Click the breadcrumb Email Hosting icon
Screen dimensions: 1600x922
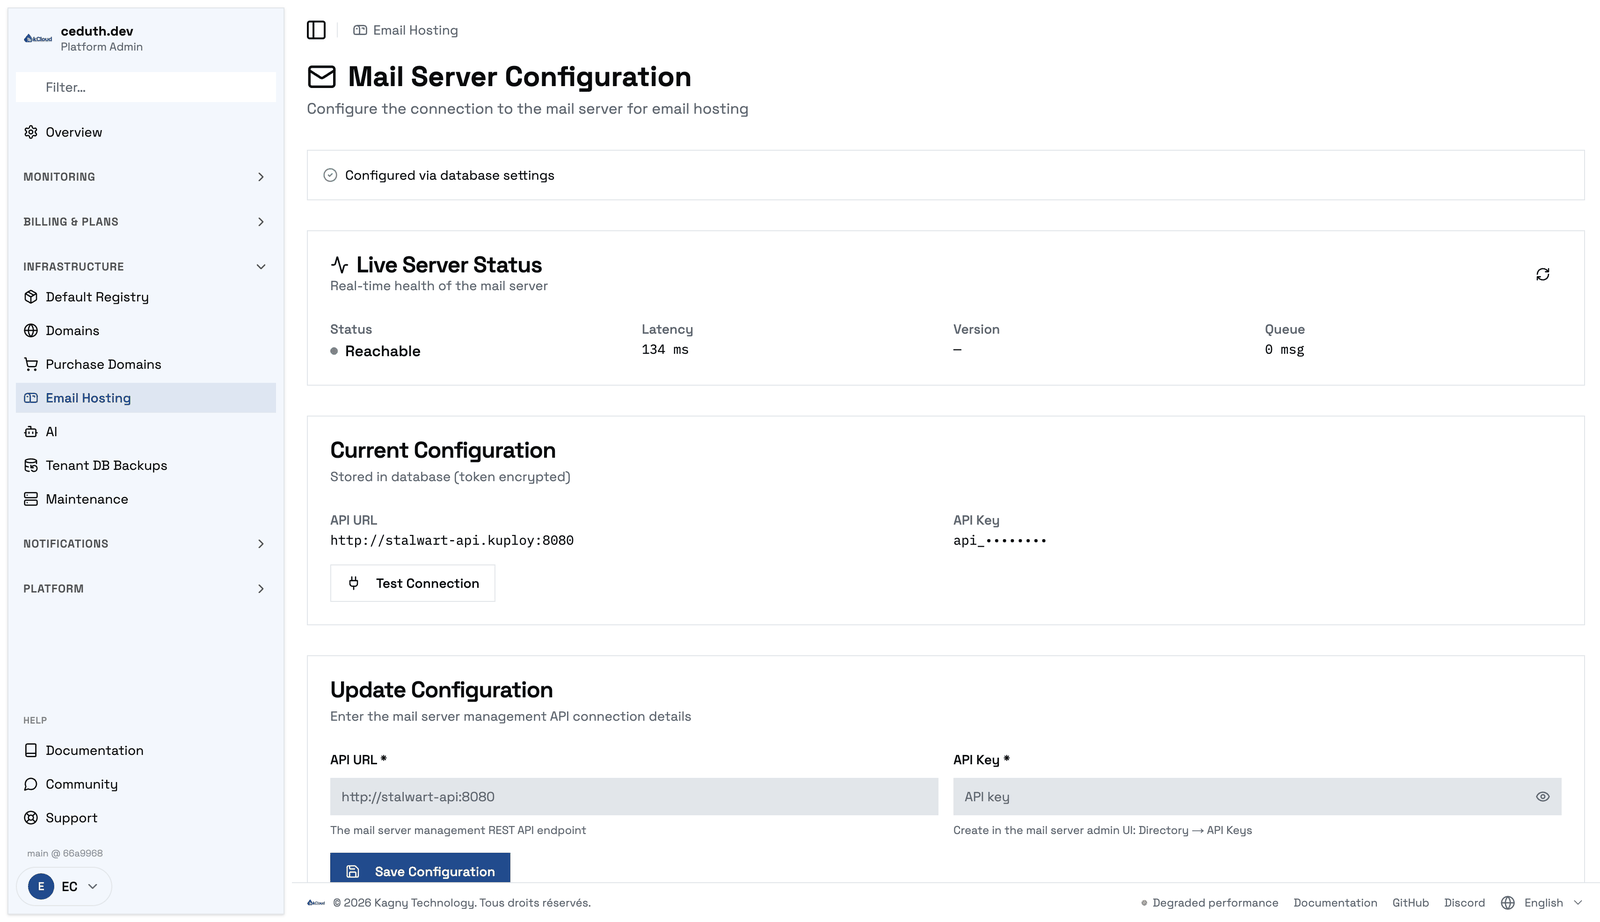pyautogui.click(x=360, y=30)
